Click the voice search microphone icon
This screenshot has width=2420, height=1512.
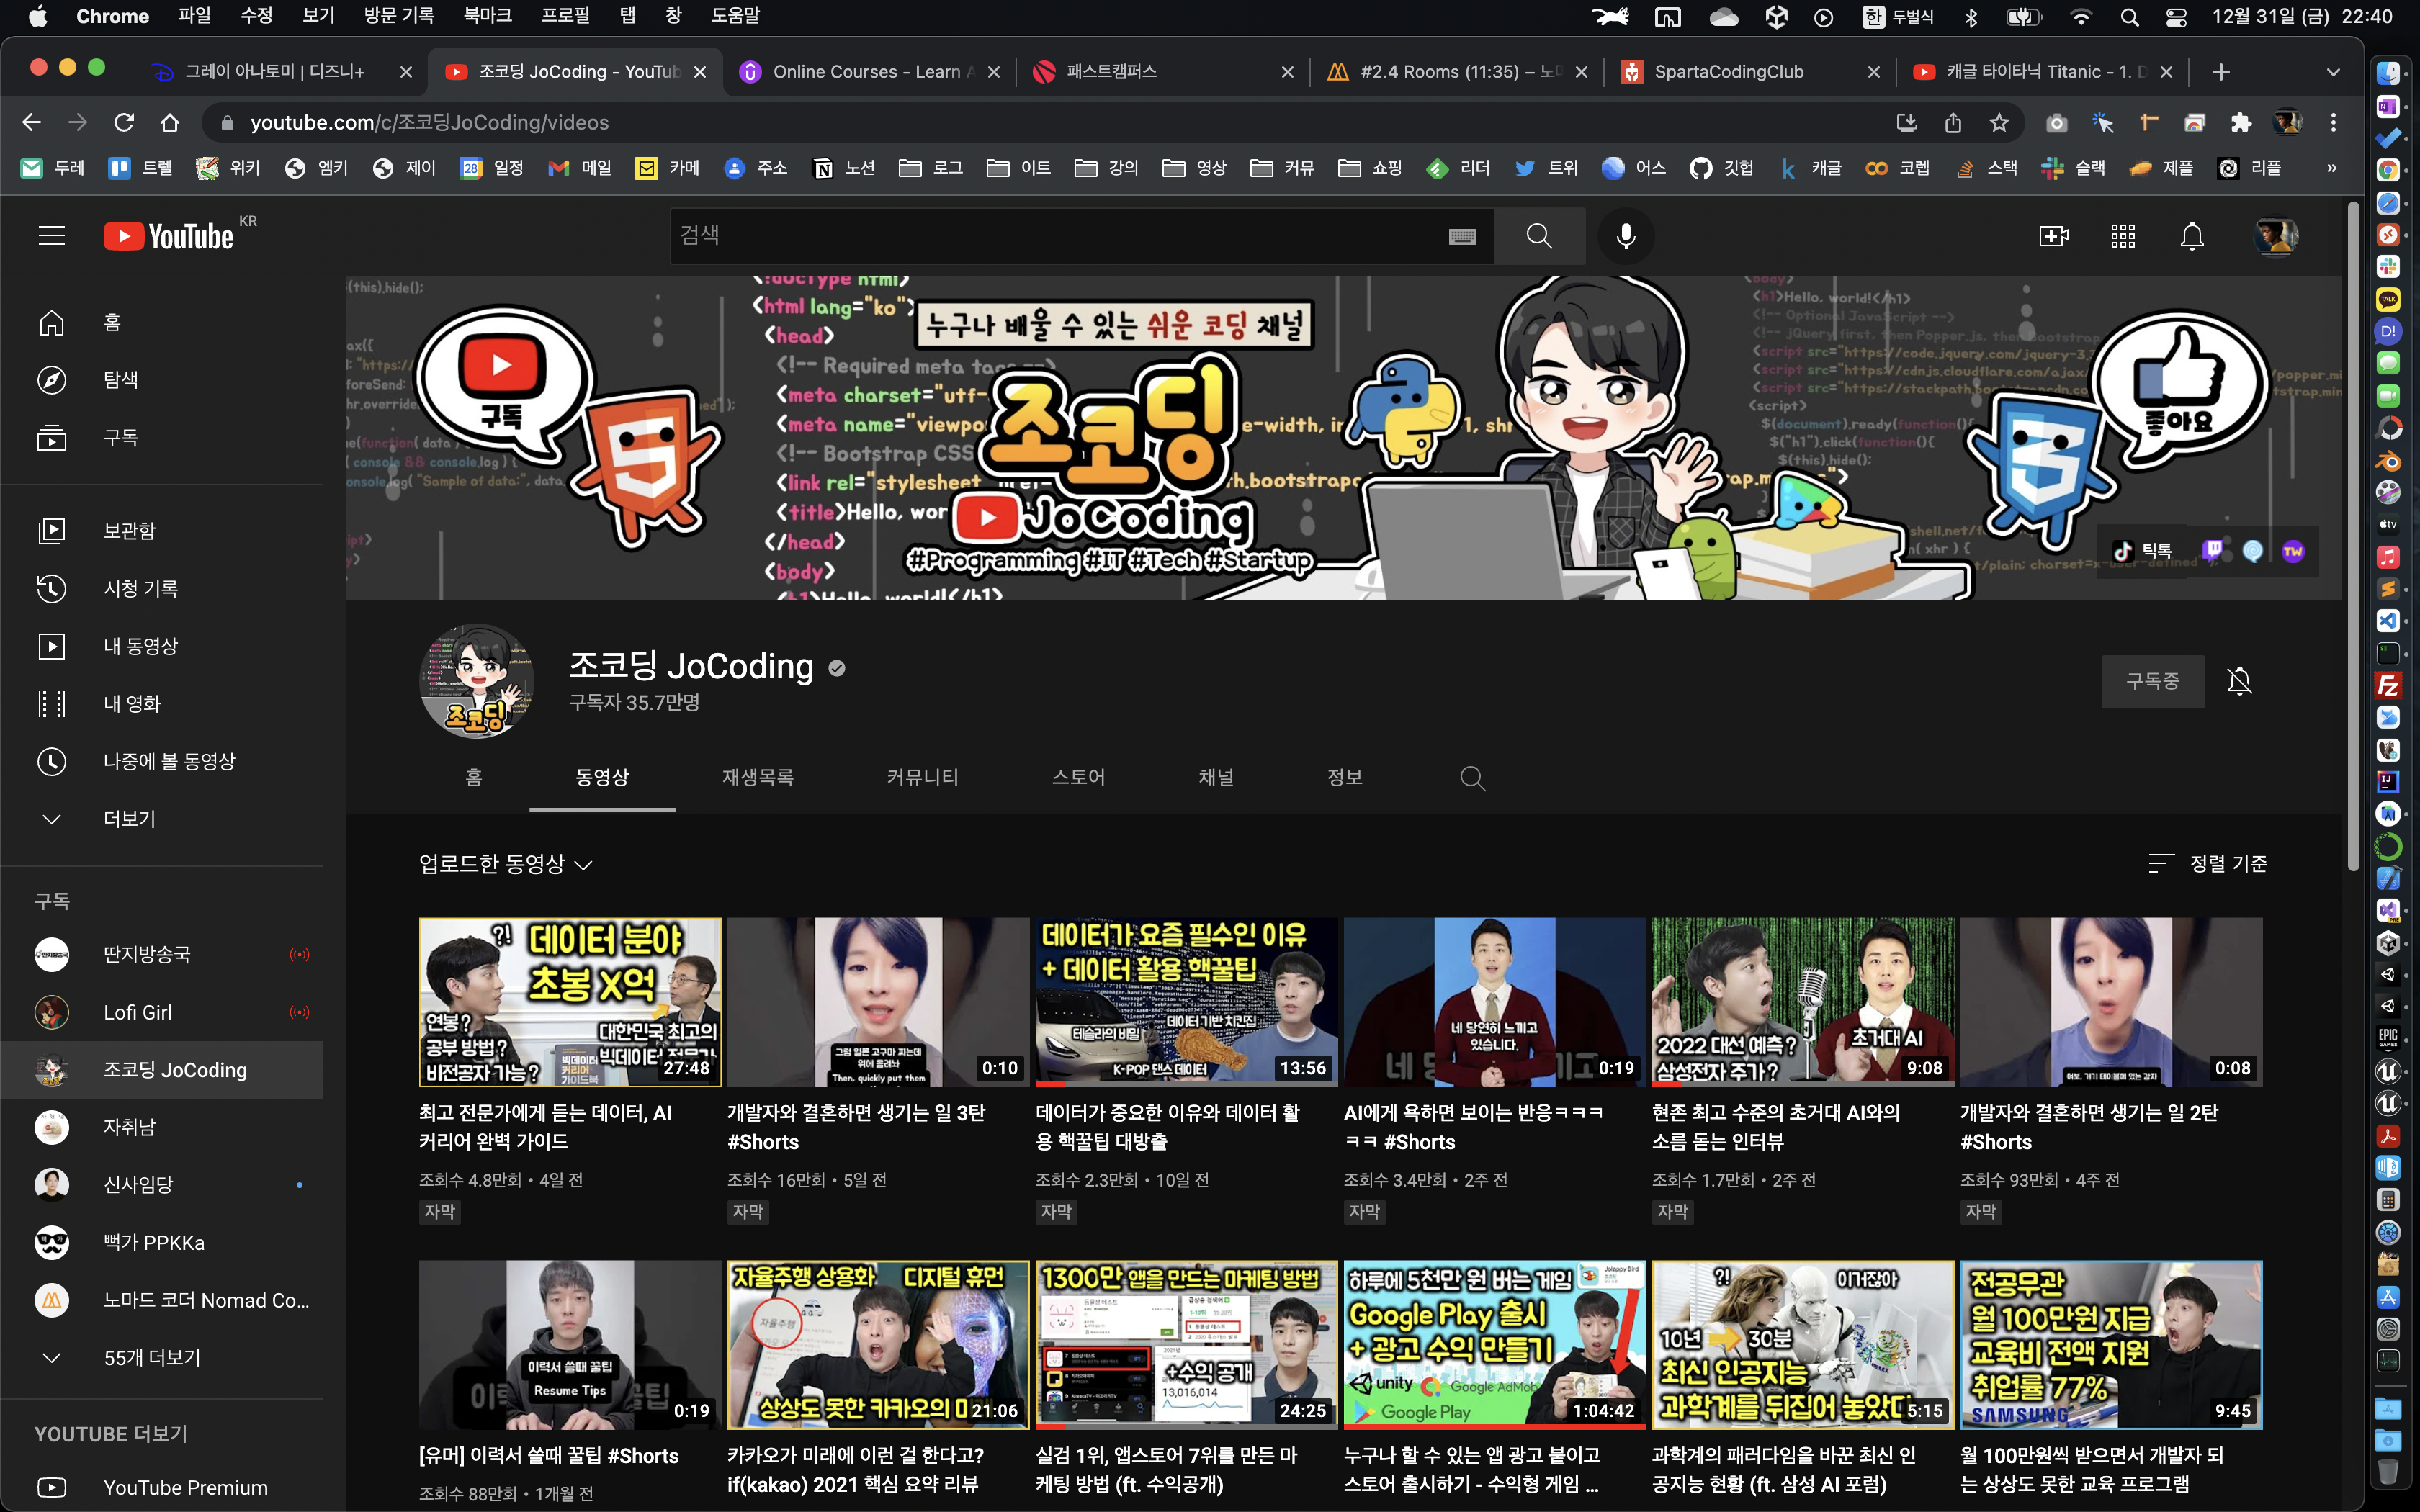coord(1626,236)
